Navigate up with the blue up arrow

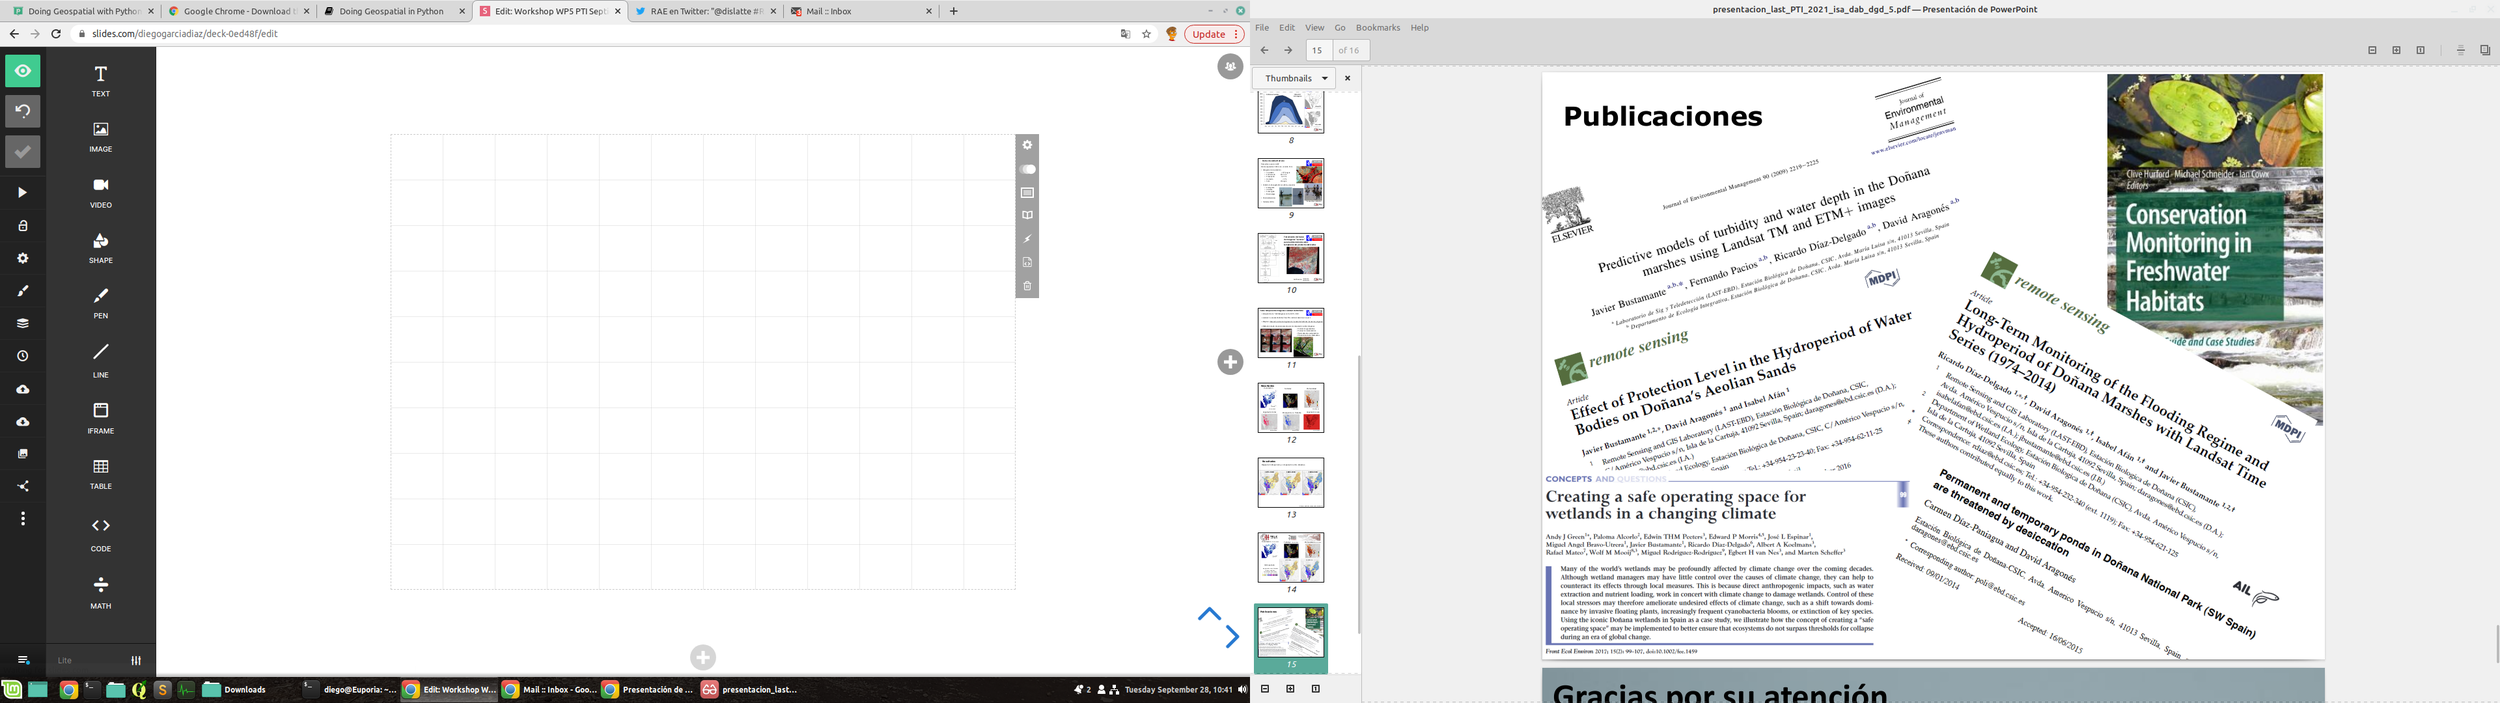click(1209, 614)
